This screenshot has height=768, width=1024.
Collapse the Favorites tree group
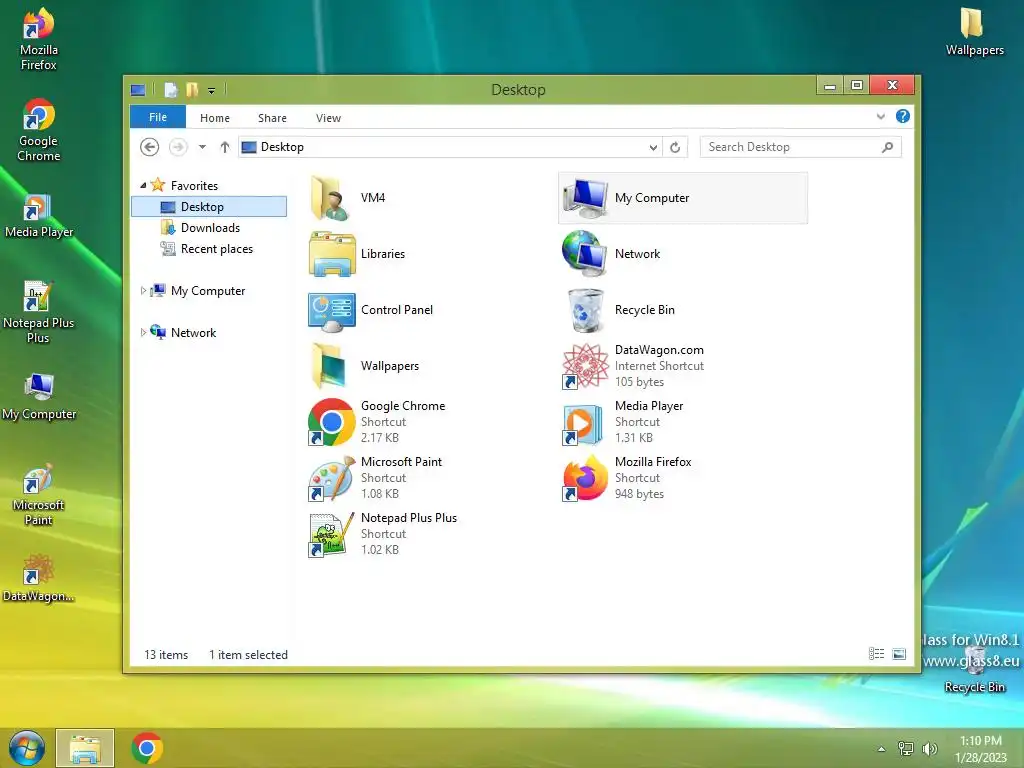[x=143, y=185]
